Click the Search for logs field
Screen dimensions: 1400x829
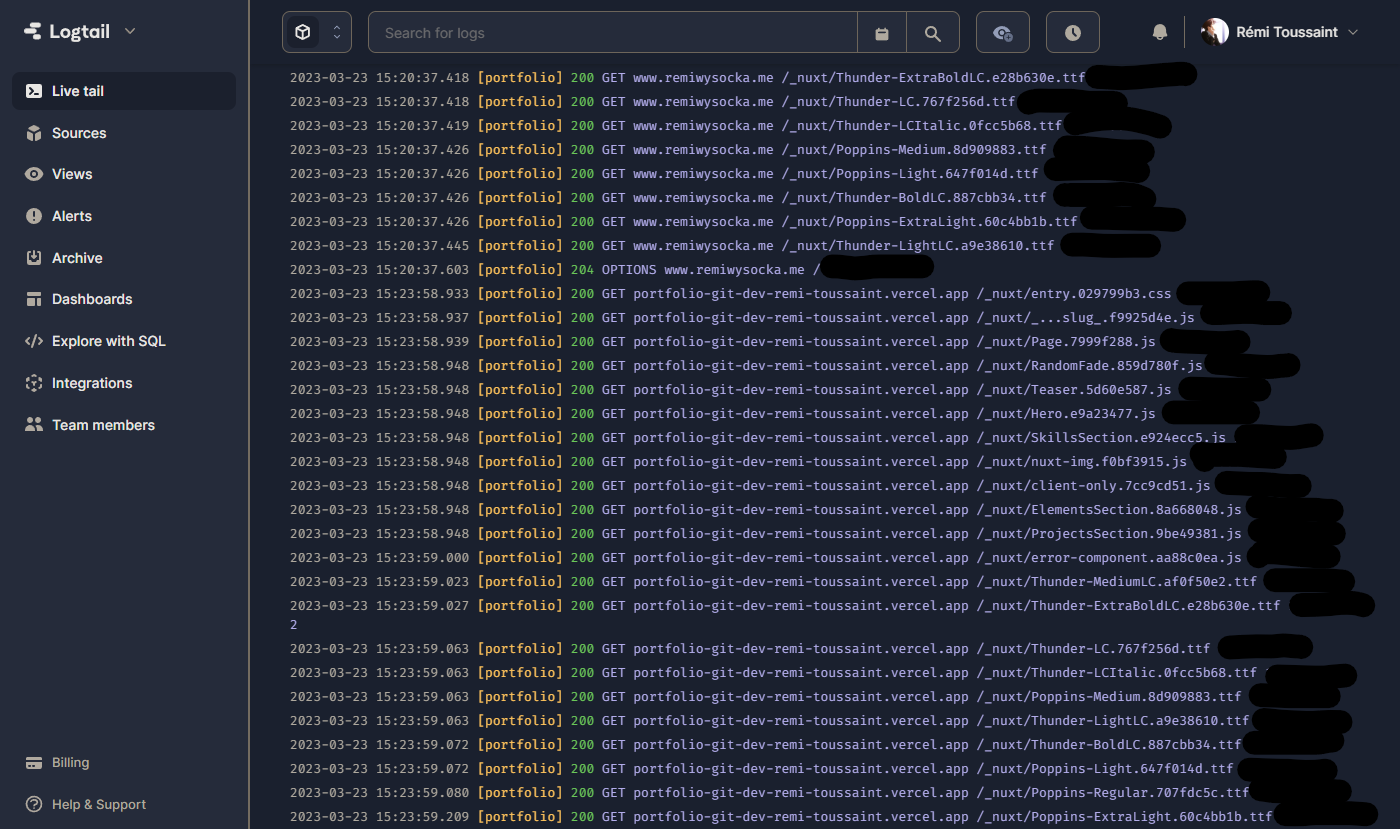click(x=612, y=33)
